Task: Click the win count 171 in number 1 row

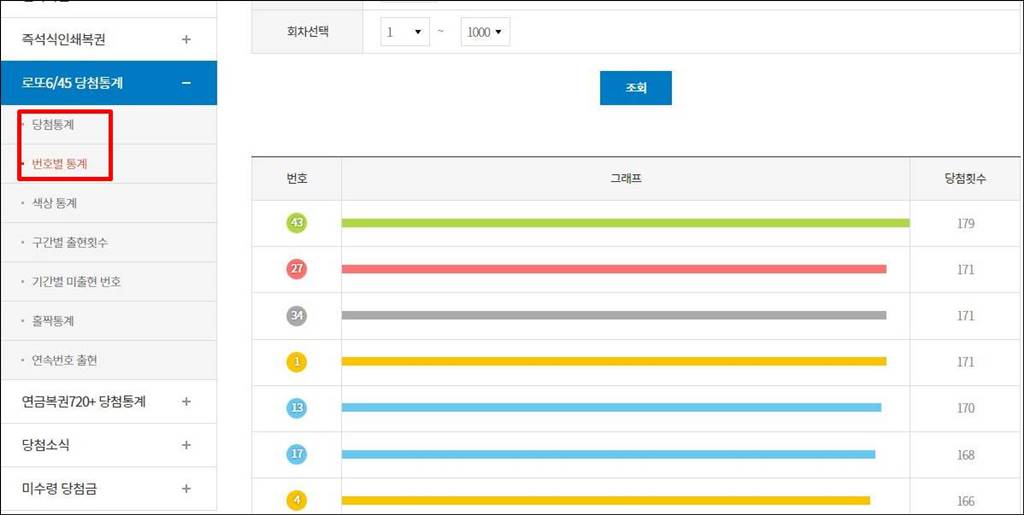Action: pos(966,362)
